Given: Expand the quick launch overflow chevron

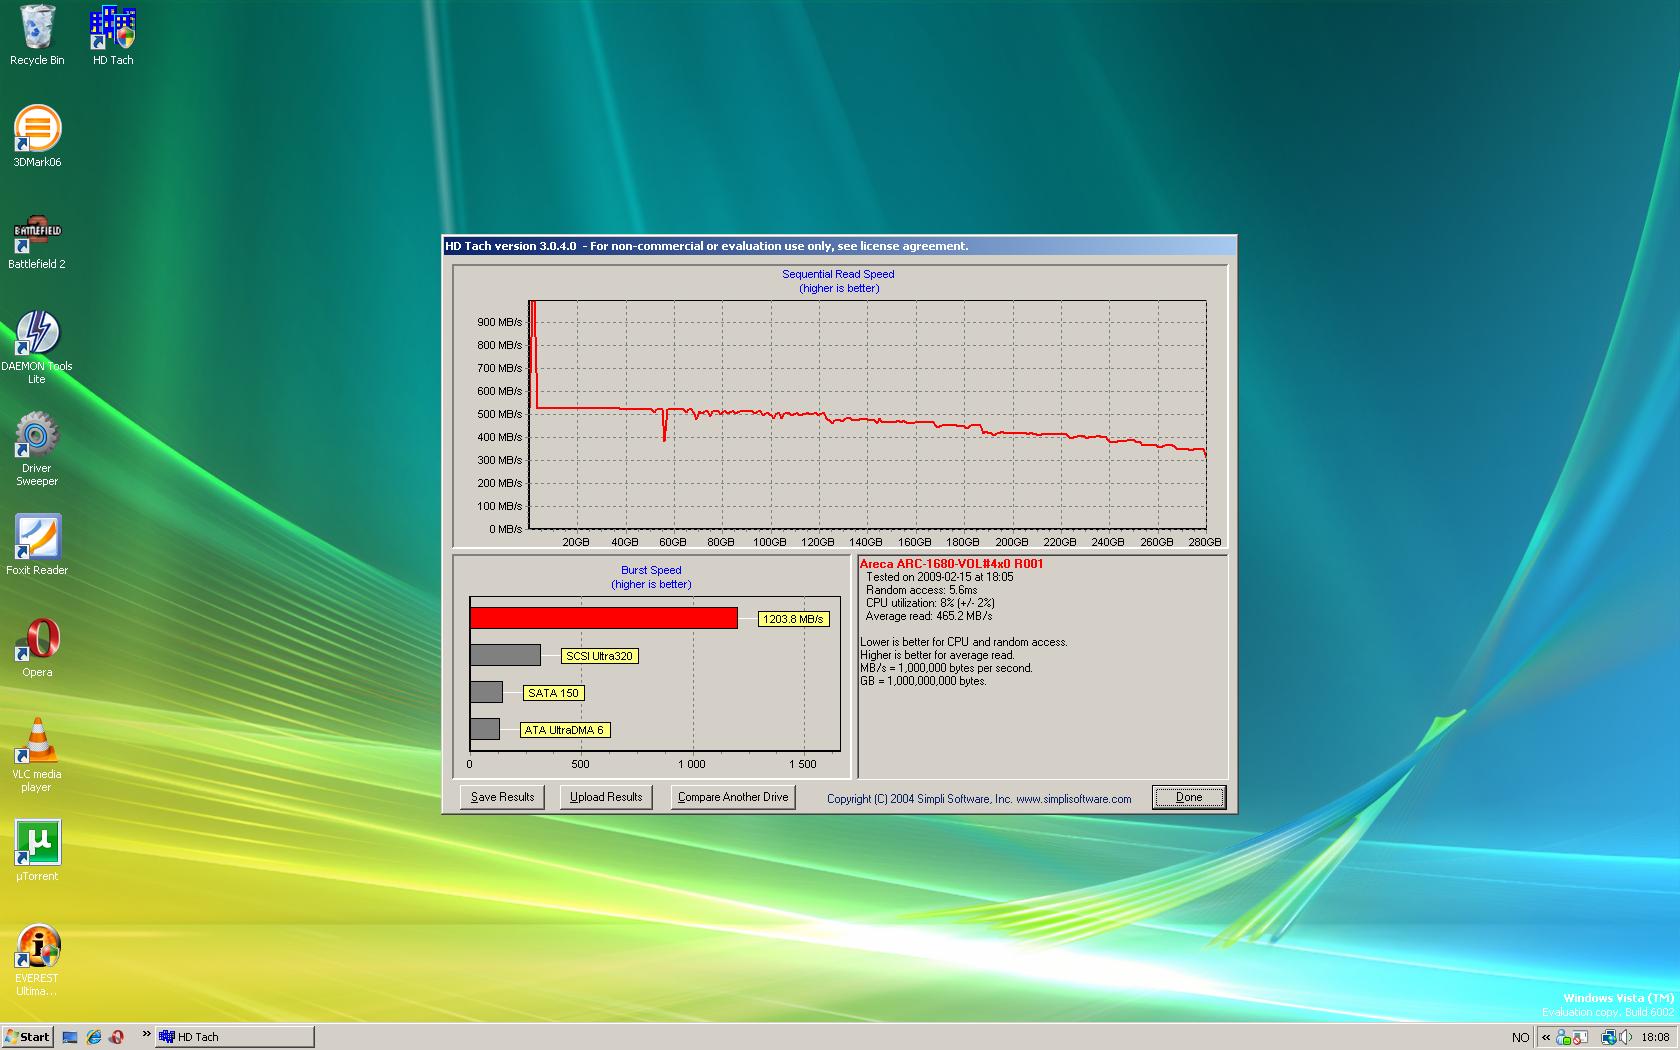Looking at the screenshot, I should [146, 1035].
